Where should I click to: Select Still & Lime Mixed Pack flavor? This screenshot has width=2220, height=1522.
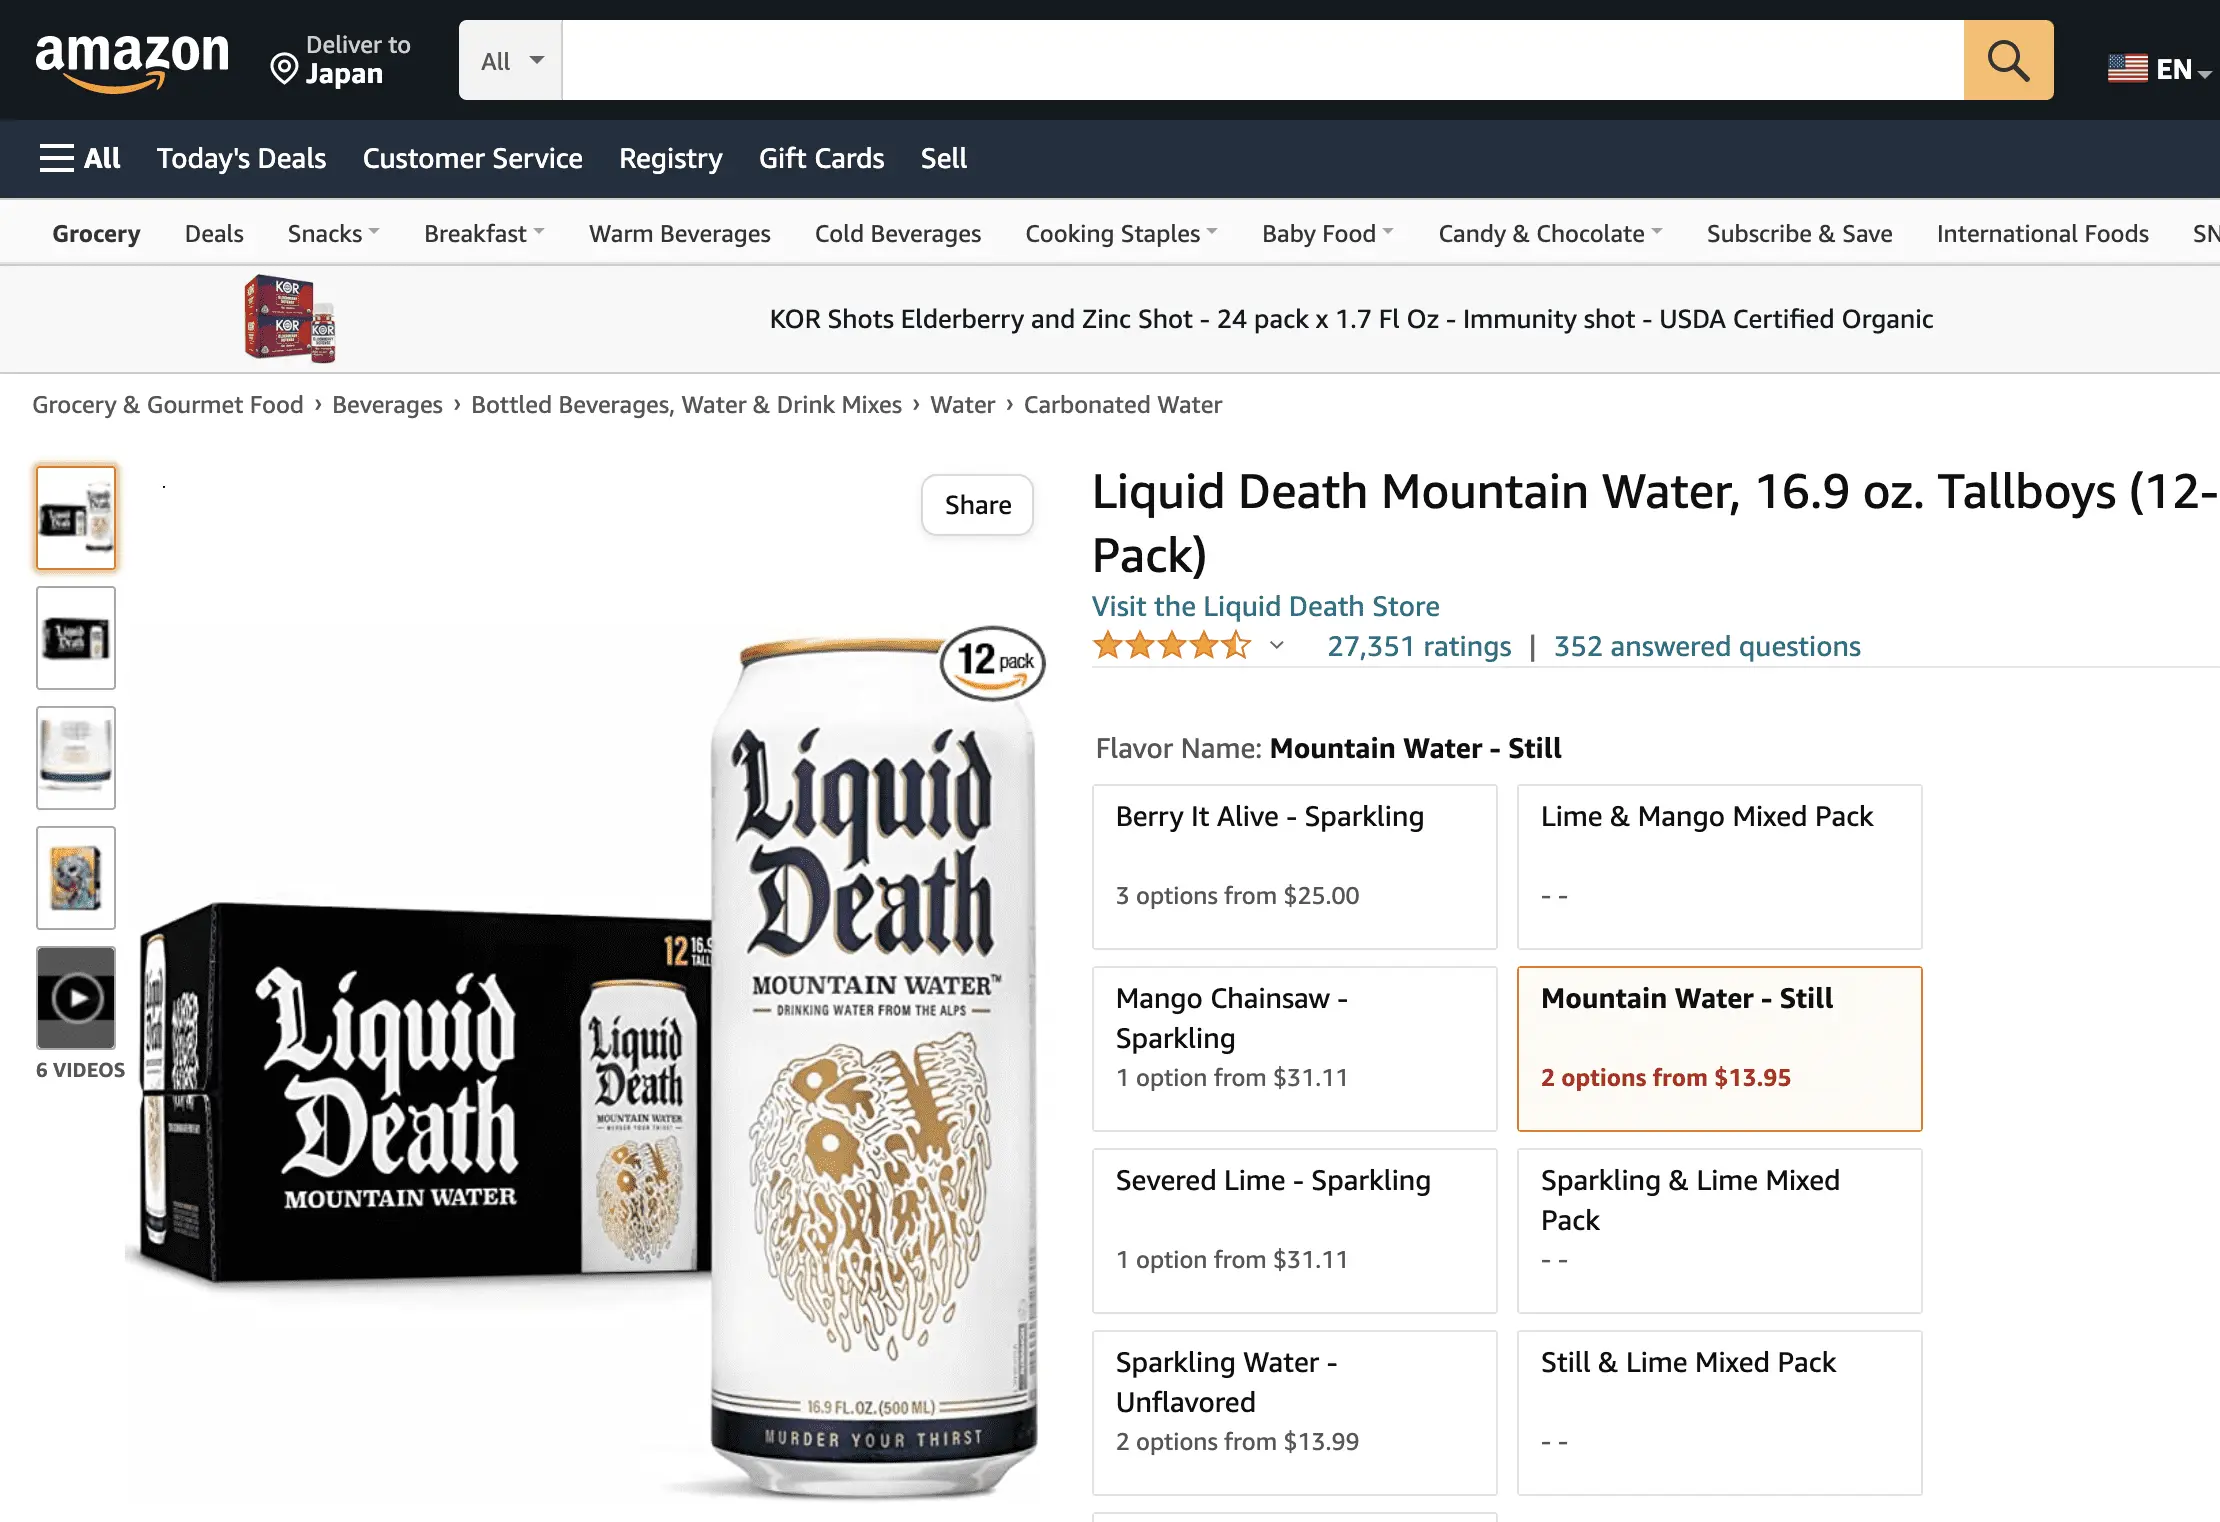(x=1720, y=1413)
